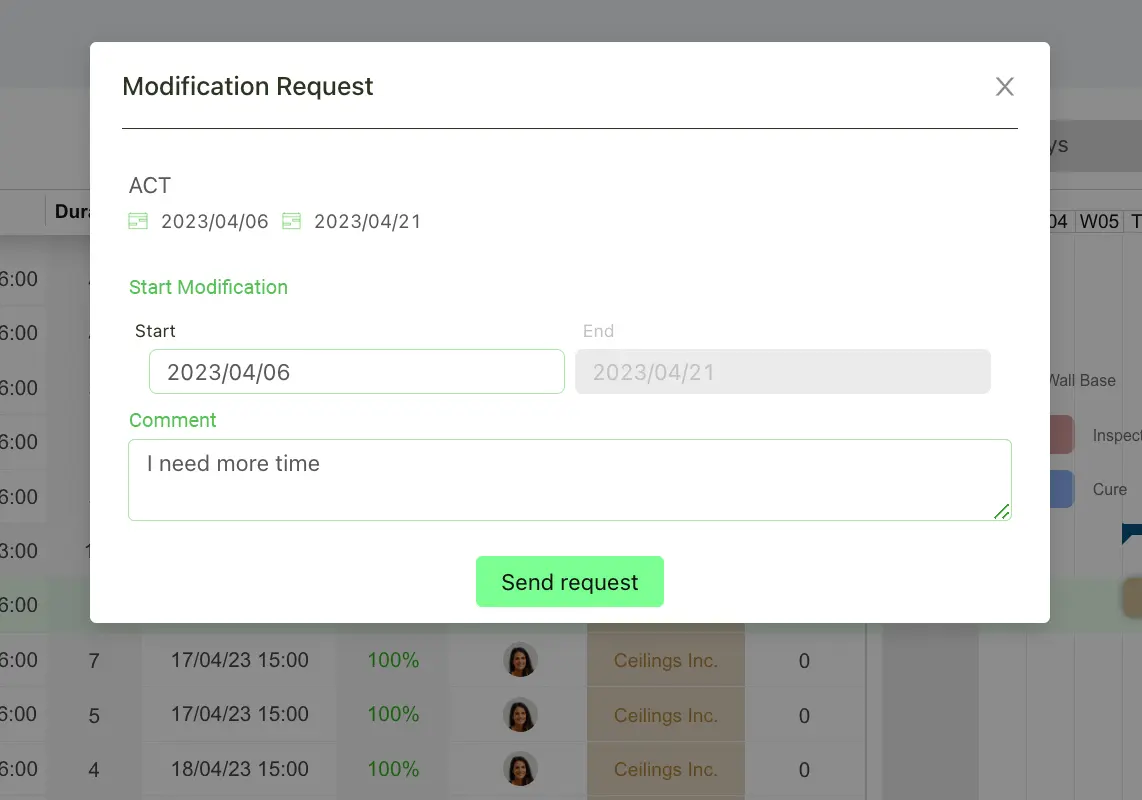Image resolution: width=1142 pixels, height=800 pixels.
Task: Click the avatar in the 18/04/23 row
Action: click(520, 770)
